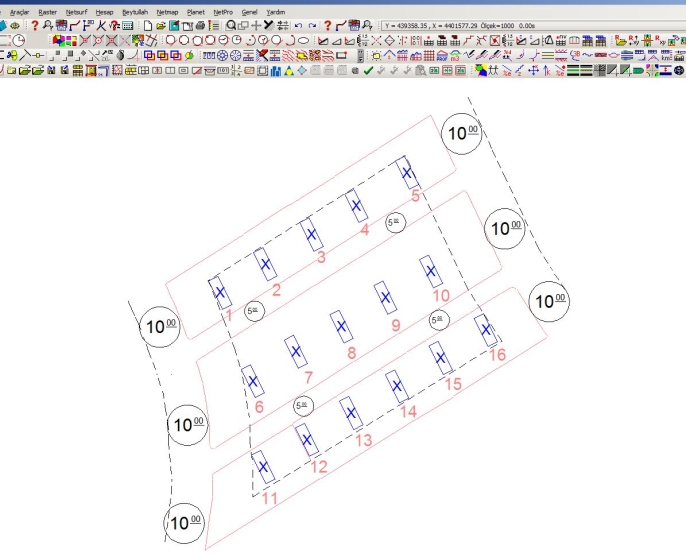
Task: Click the new blank document icon
Action: [147, 24]
